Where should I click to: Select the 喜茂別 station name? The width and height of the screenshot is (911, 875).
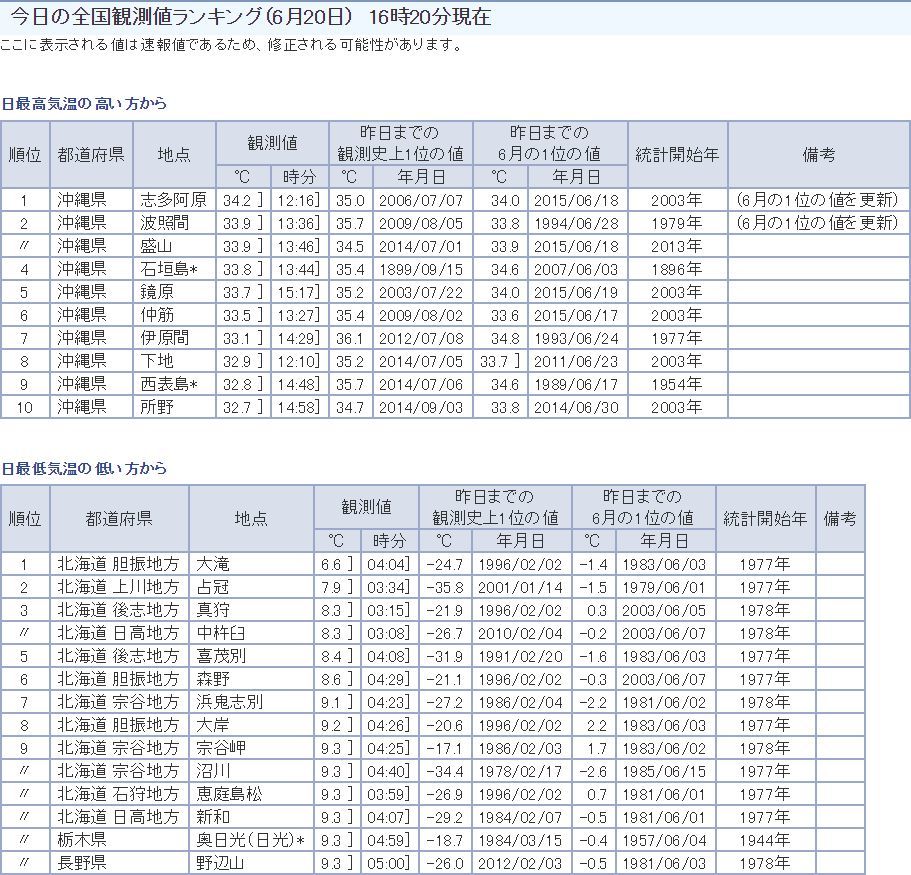[222, 656]
